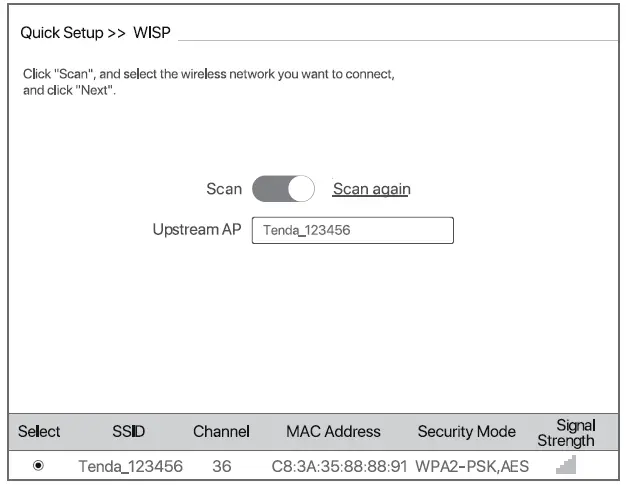Click the Upstream AP label
This screenshot has width=626, height=485.
[197, 229]
